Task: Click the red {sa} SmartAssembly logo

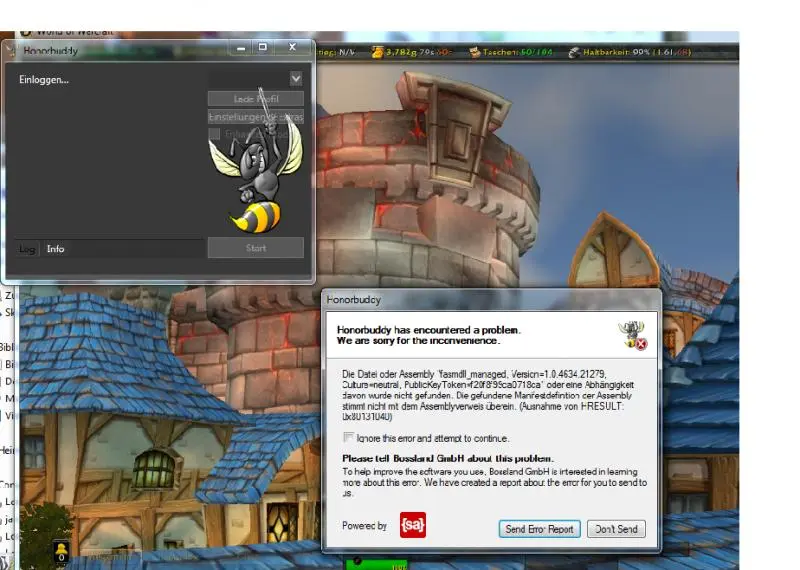Action: [413, 525]
